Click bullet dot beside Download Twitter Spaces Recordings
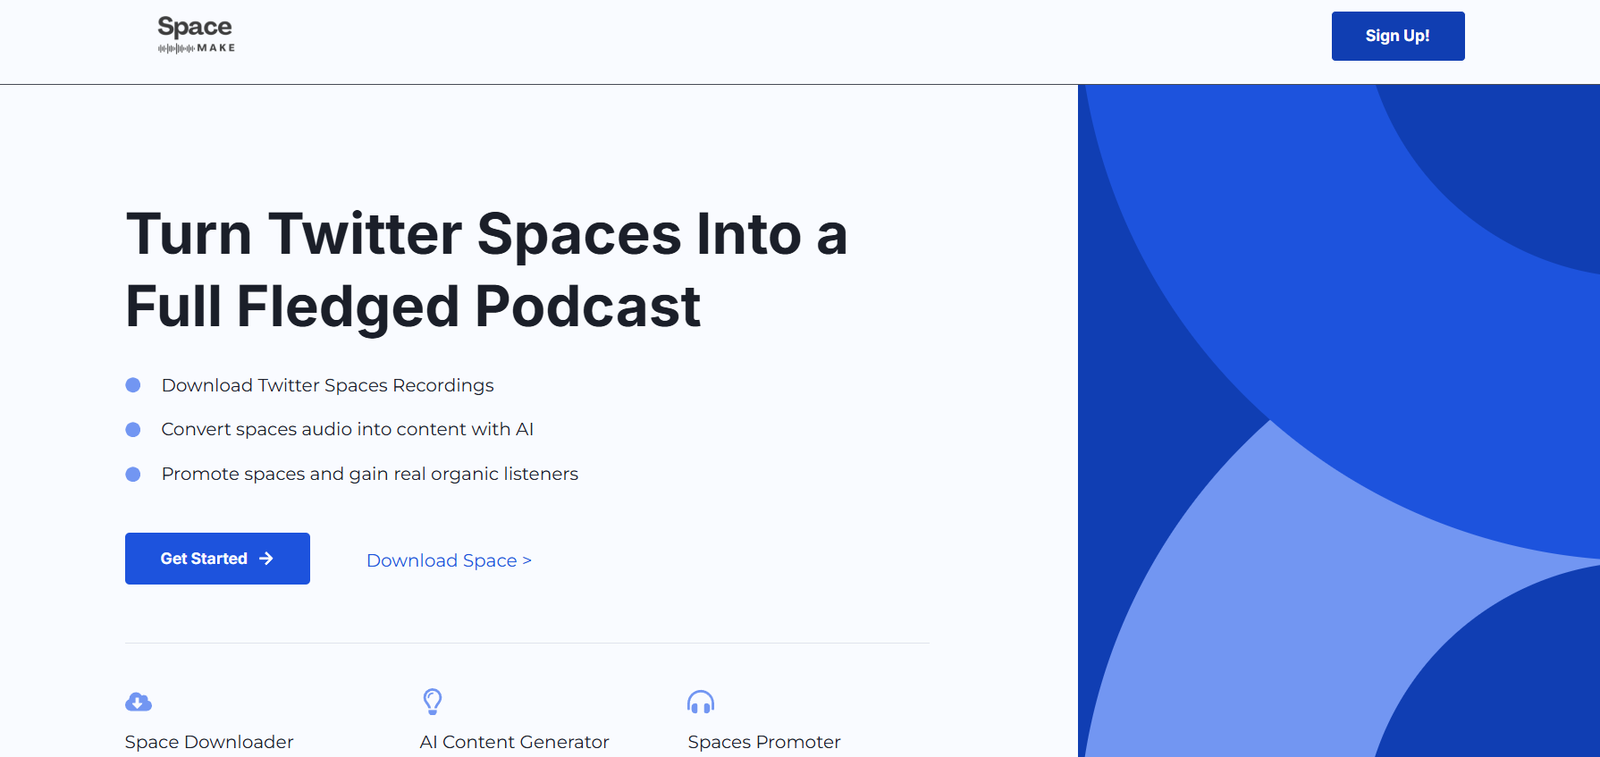The width and height of the screenshot is (1600, 757). click(x=133, y=385)
